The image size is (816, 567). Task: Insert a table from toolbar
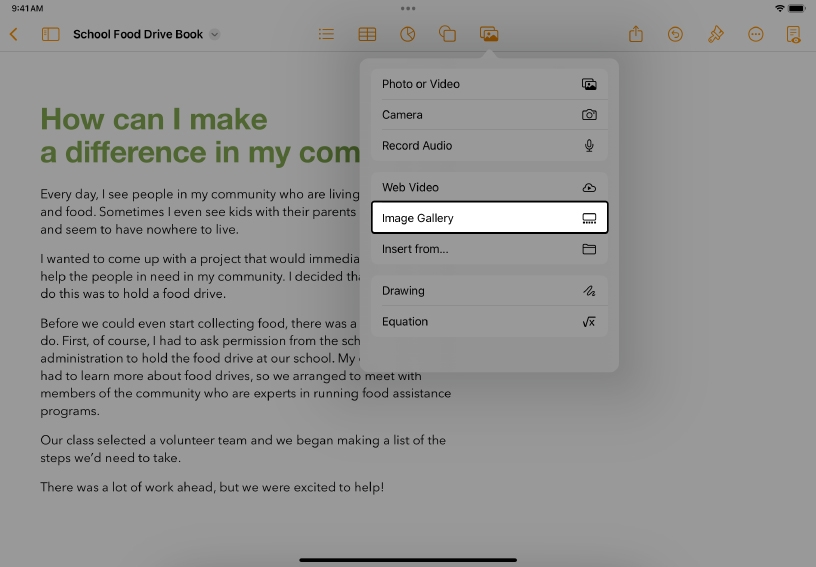click(x=367, y=34)
